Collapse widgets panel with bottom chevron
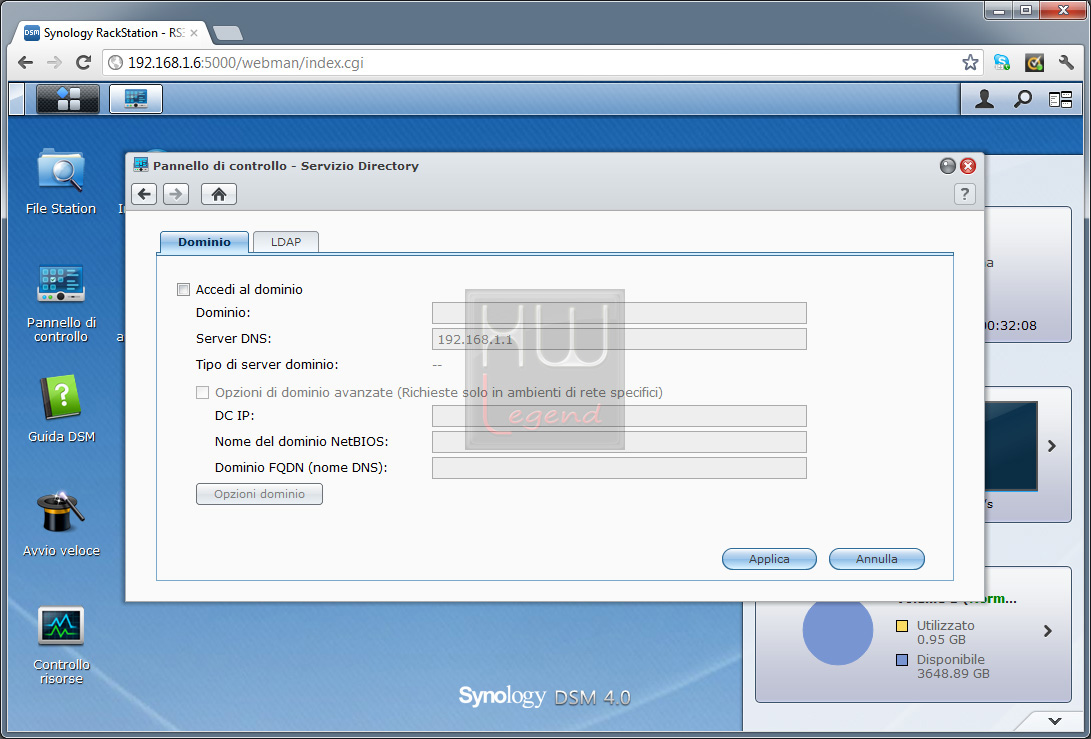 click(1055, 721)
